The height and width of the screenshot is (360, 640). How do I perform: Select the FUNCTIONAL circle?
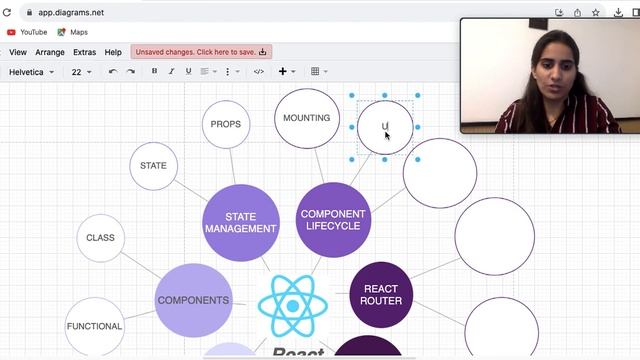pyautogui.click(x=94, y=327)
